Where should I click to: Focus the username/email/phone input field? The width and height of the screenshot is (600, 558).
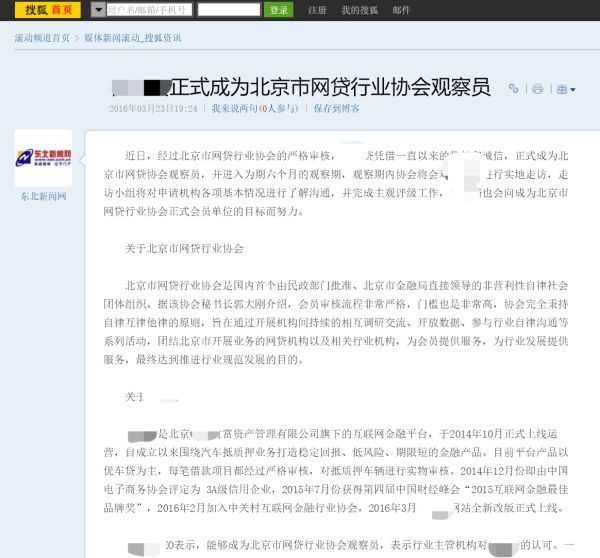[x=149, y=10]
